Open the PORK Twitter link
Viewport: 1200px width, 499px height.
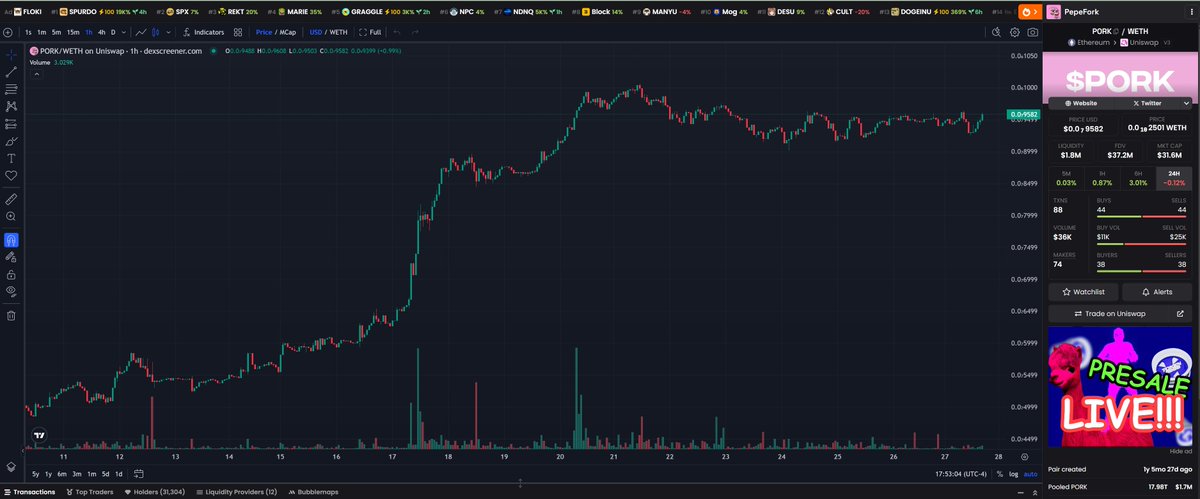pyautogui.click(x=1147, y=102)
